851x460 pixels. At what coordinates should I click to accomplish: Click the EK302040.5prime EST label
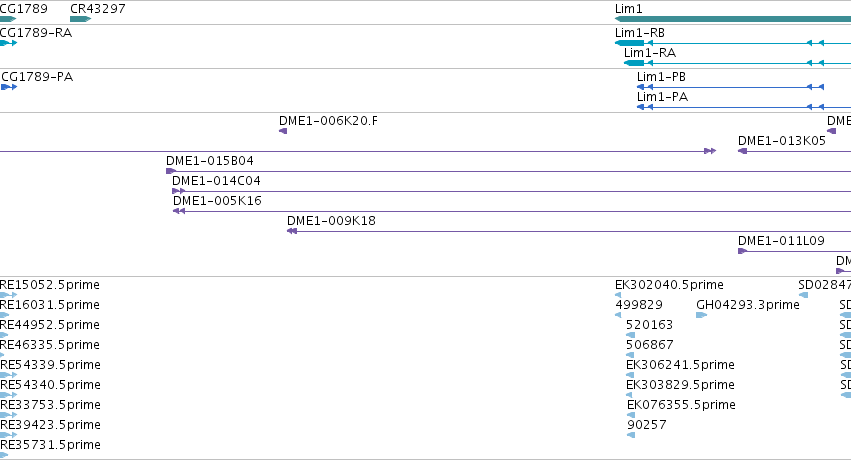tap(669, 285)
